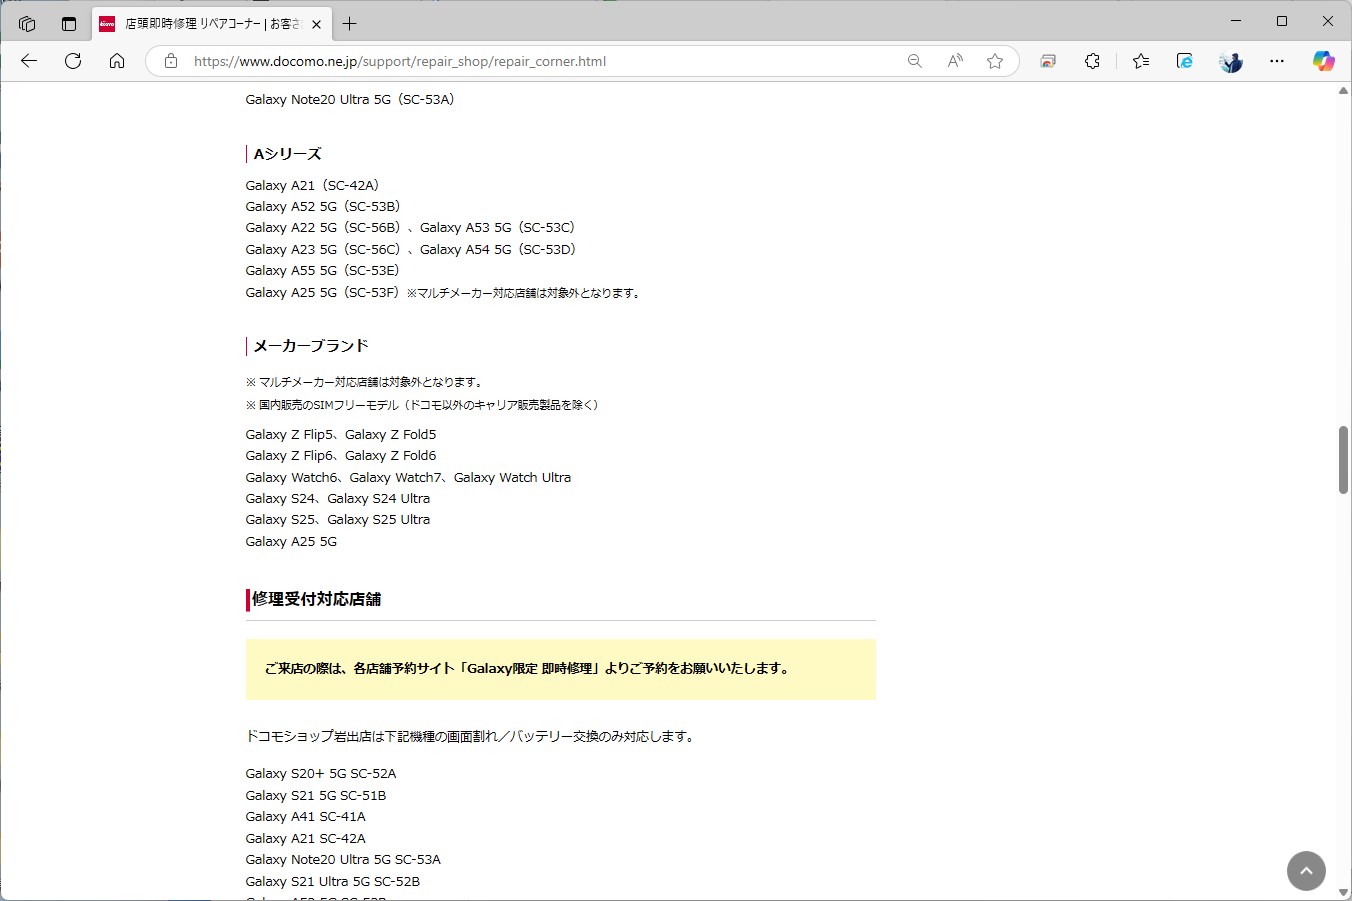Open the Extensions puzzle icon
The height and width of the screenshot is (901, 1352).
pyautogui.click(x=1092, y=61)
